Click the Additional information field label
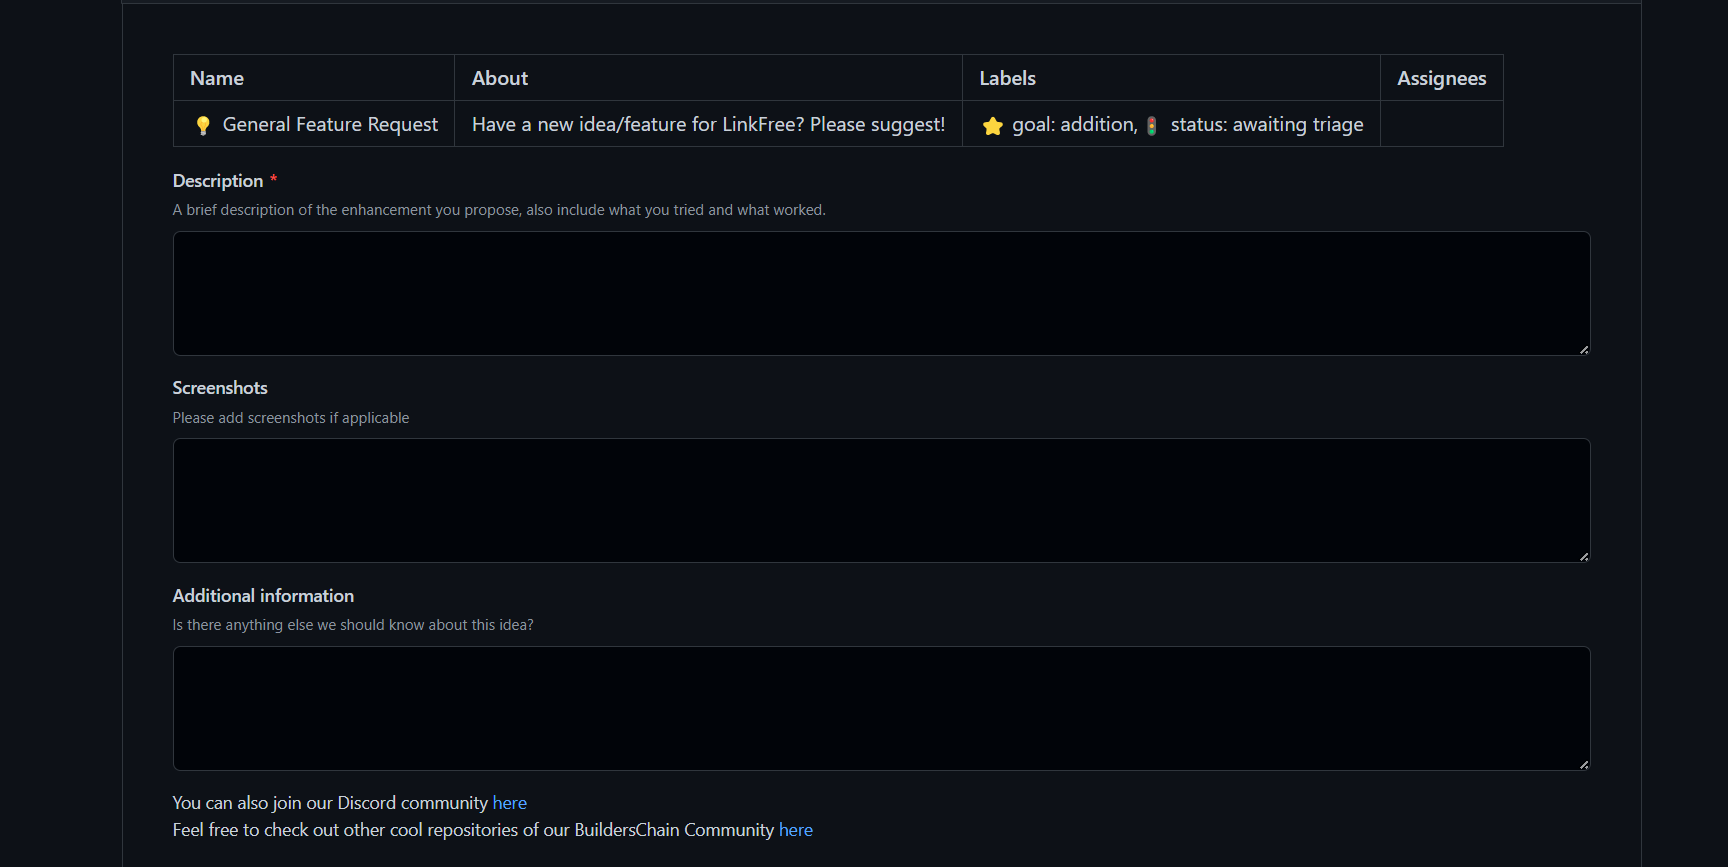 tap(263, 596)
